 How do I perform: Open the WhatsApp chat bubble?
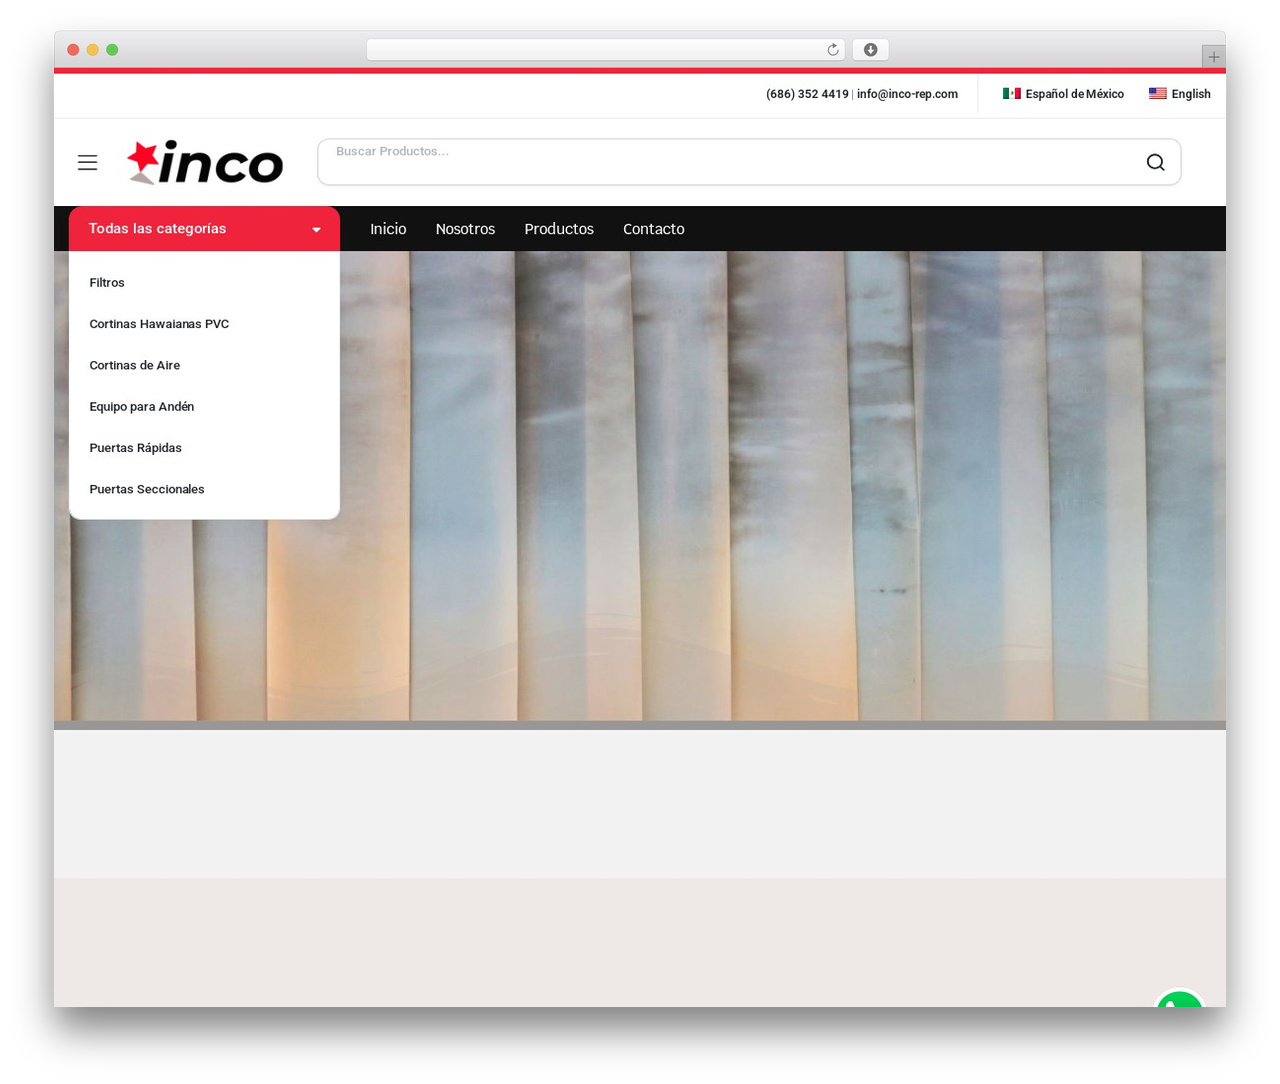point(1179,997)
